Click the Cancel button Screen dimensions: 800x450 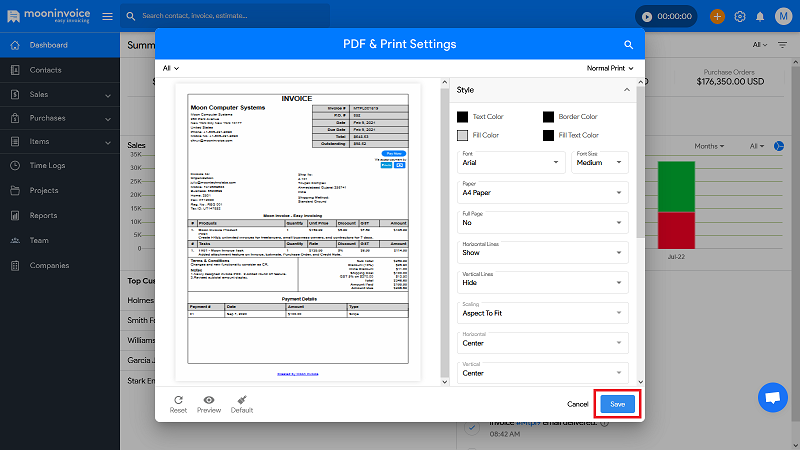pos(578,404)
